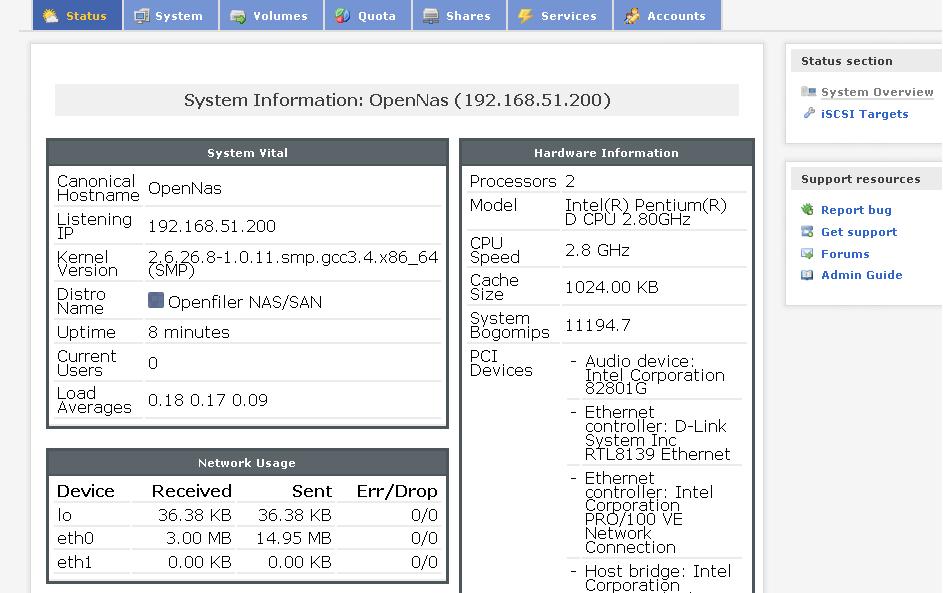Click the Listening IP value 192.168.51.200
The height and width of the screenshot is (593, 943).
click(212, 226)
